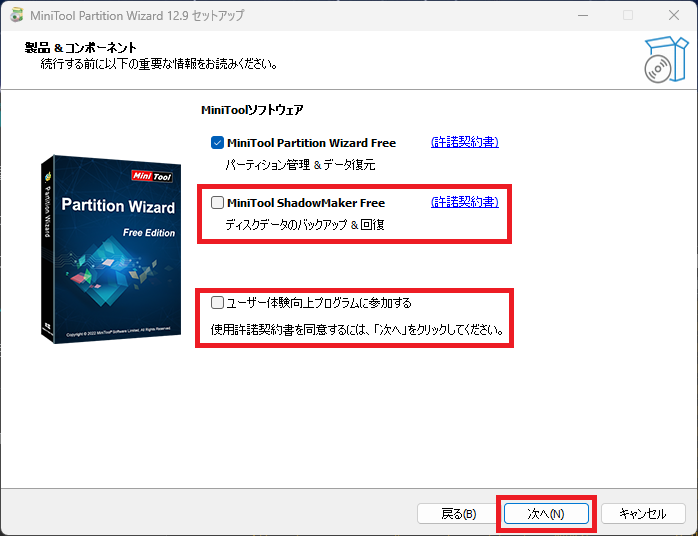Click the disabled maximize button in title bar
Image resolution: width=698 pixels, height=536 pixels.
(628, 15)
